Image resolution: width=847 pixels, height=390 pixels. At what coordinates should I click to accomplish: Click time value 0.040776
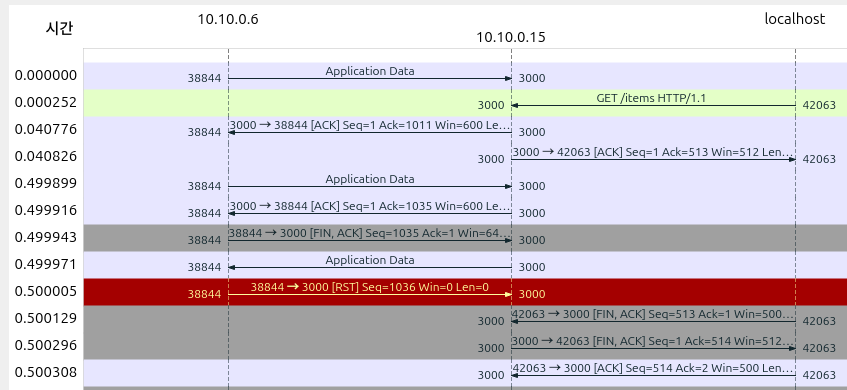coord(46,130)
